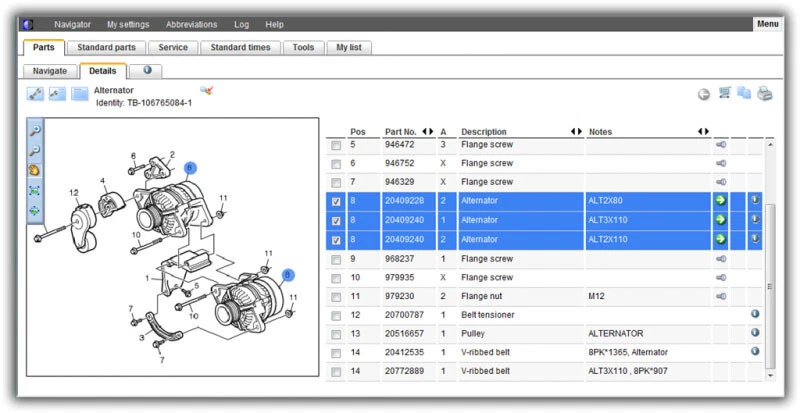Click the first wrench icon beside Alternator
Viewport: 800px width, 413px height.
[x=36, y=93]
